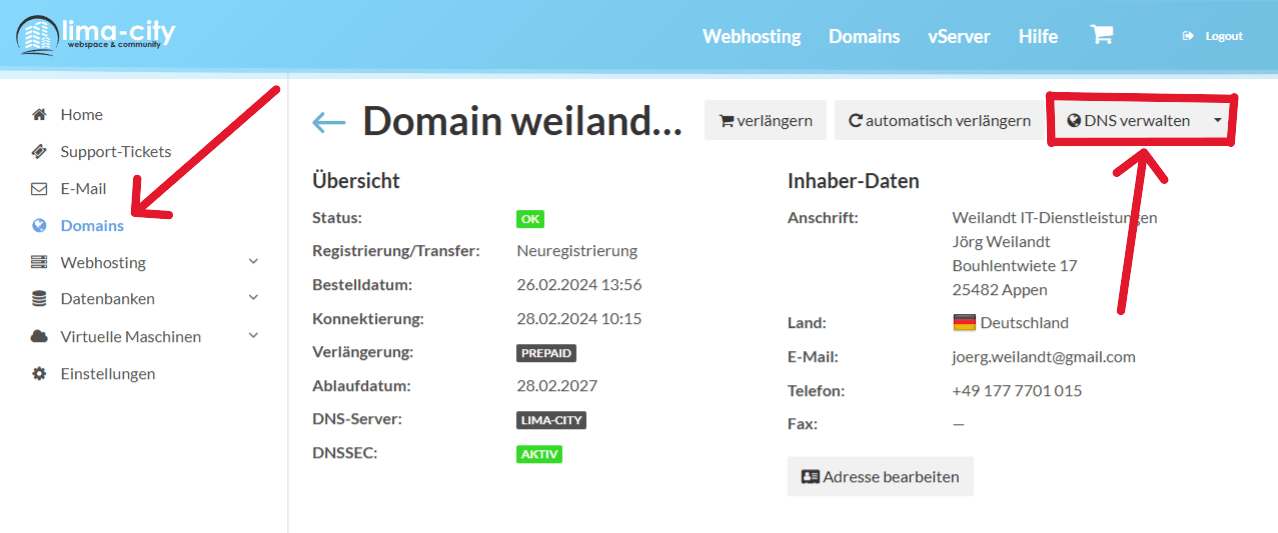Click the Inhaber-Daten heading
Viewport: 1278px width, 533px height.
(x=853, y=181)
